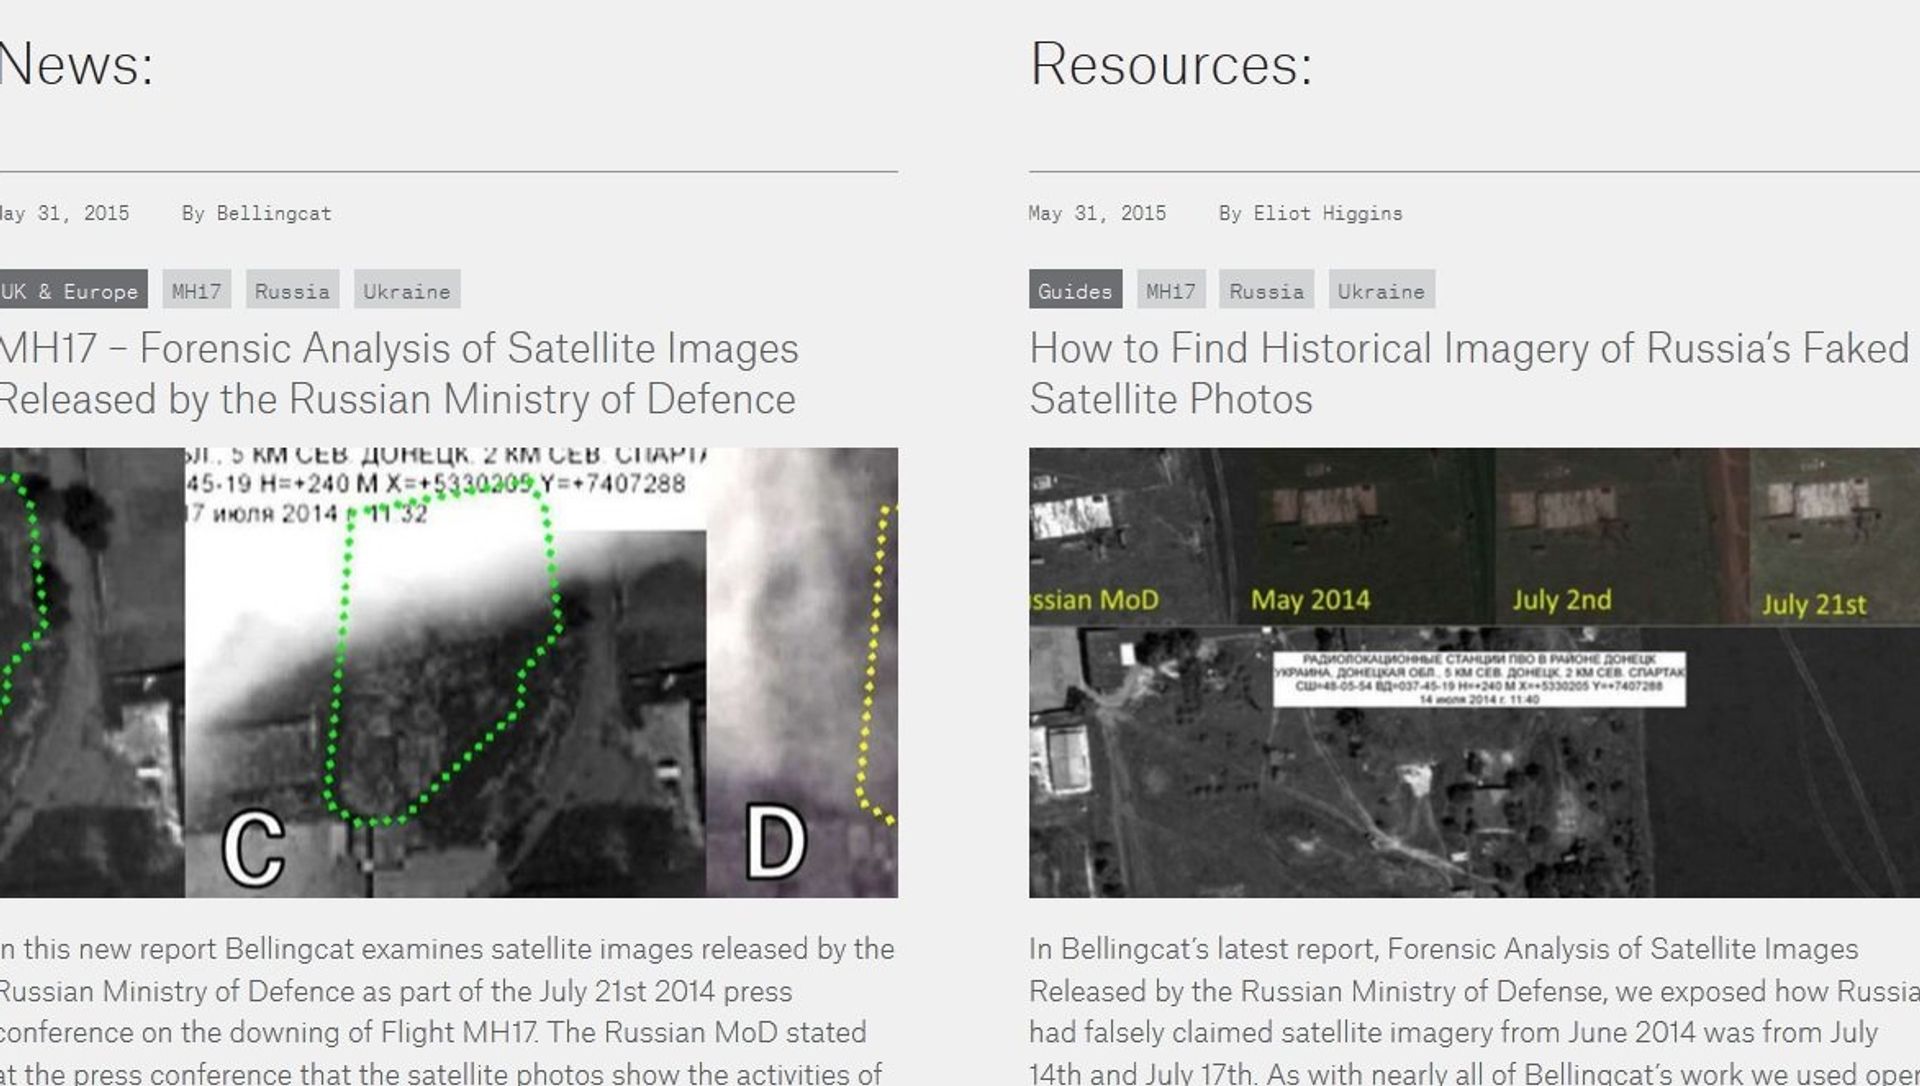The width and height of the screenshot is (1920, 1086).
Task: Open the historical imagery comparison thumbnail
Action: click(x=1474, y=672)
